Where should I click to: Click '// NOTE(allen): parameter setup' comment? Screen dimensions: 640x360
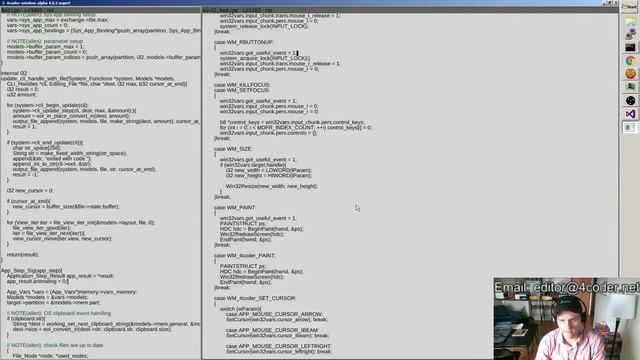(45, 41)
